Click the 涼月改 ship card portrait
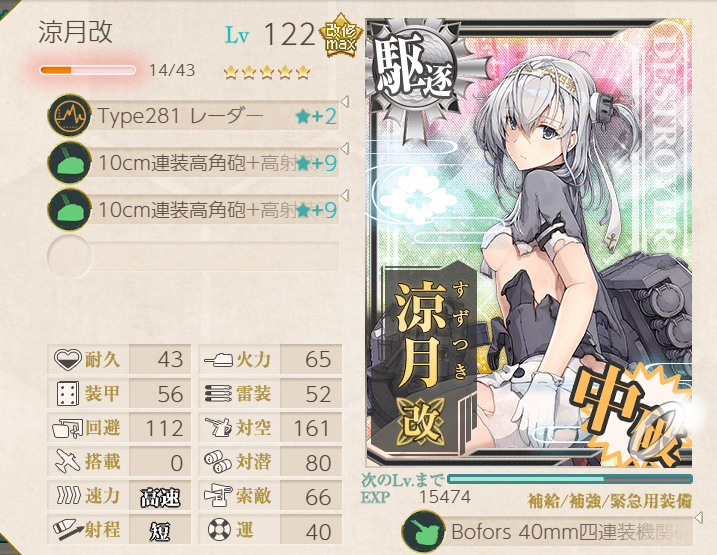 (529, 243)
